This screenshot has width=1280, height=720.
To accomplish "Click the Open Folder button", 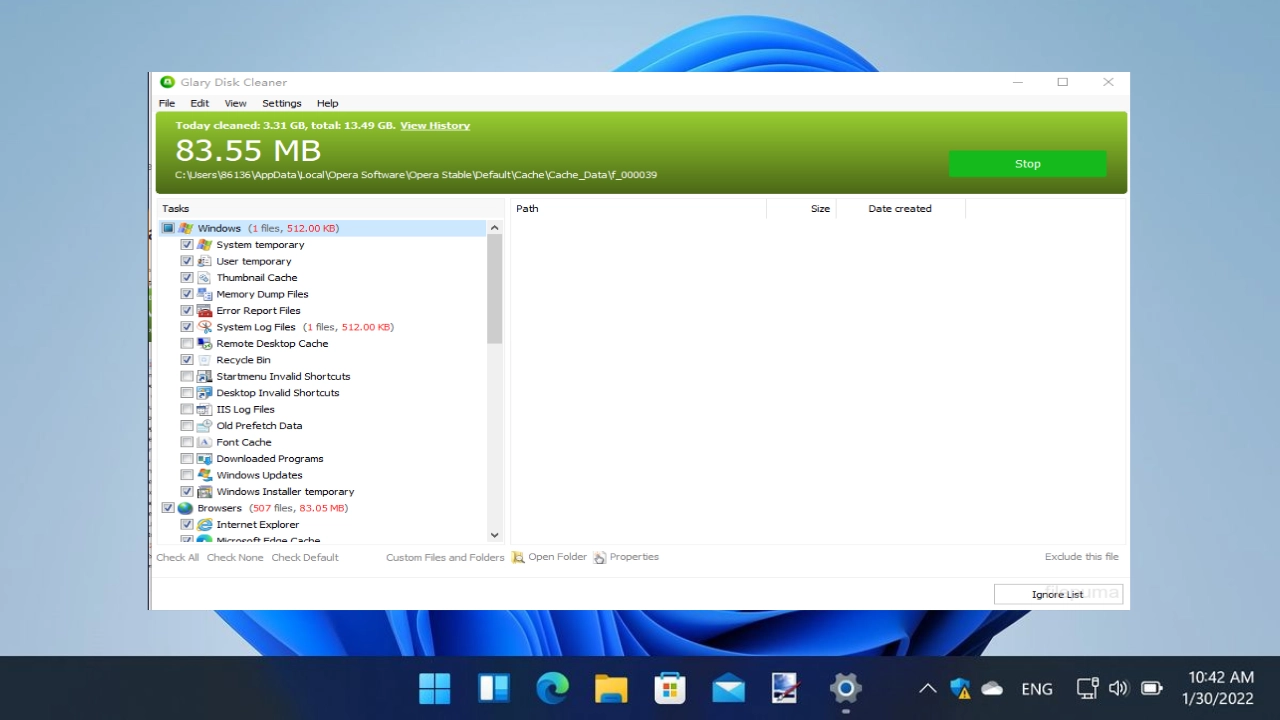I will (550, 557).
